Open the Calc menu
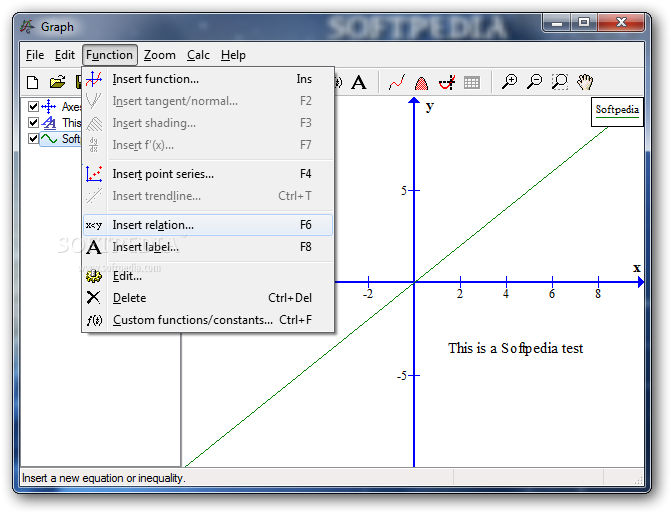The width and height of the screenshot is (672, 514). coord(198,55)
